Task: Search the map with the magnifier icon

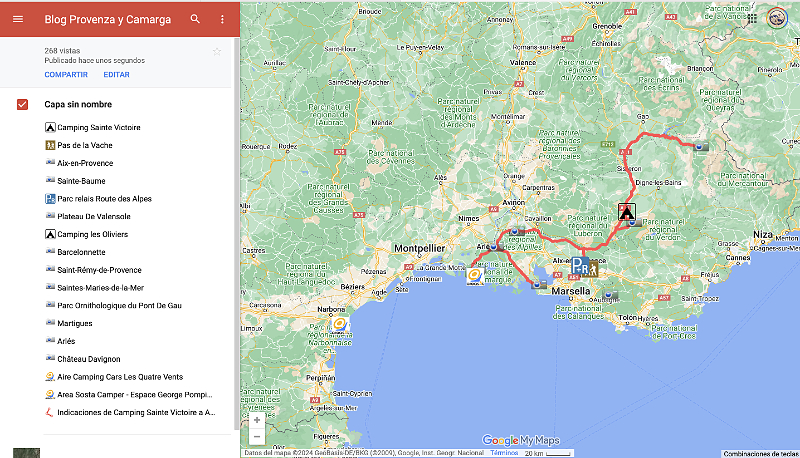Action: point(195,19)
